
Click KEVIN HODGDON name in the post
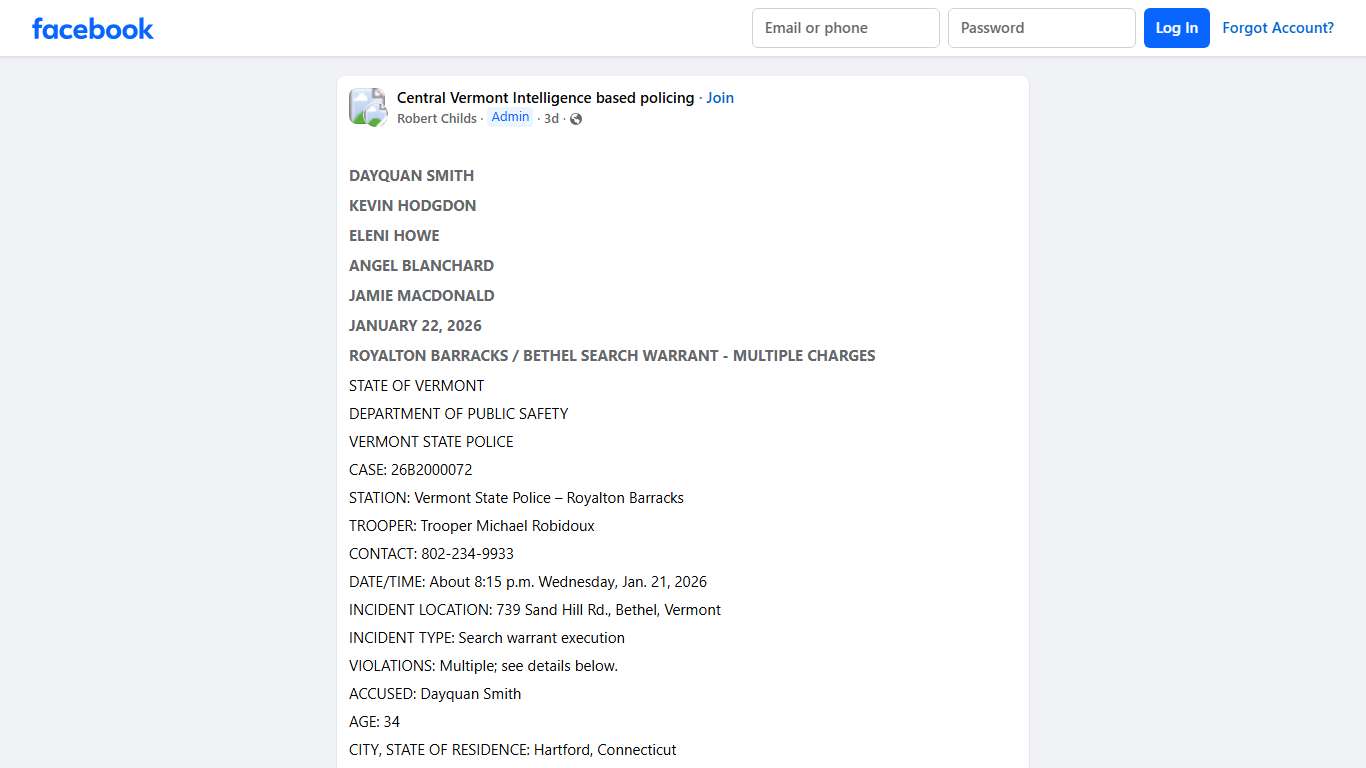point(412,205)
